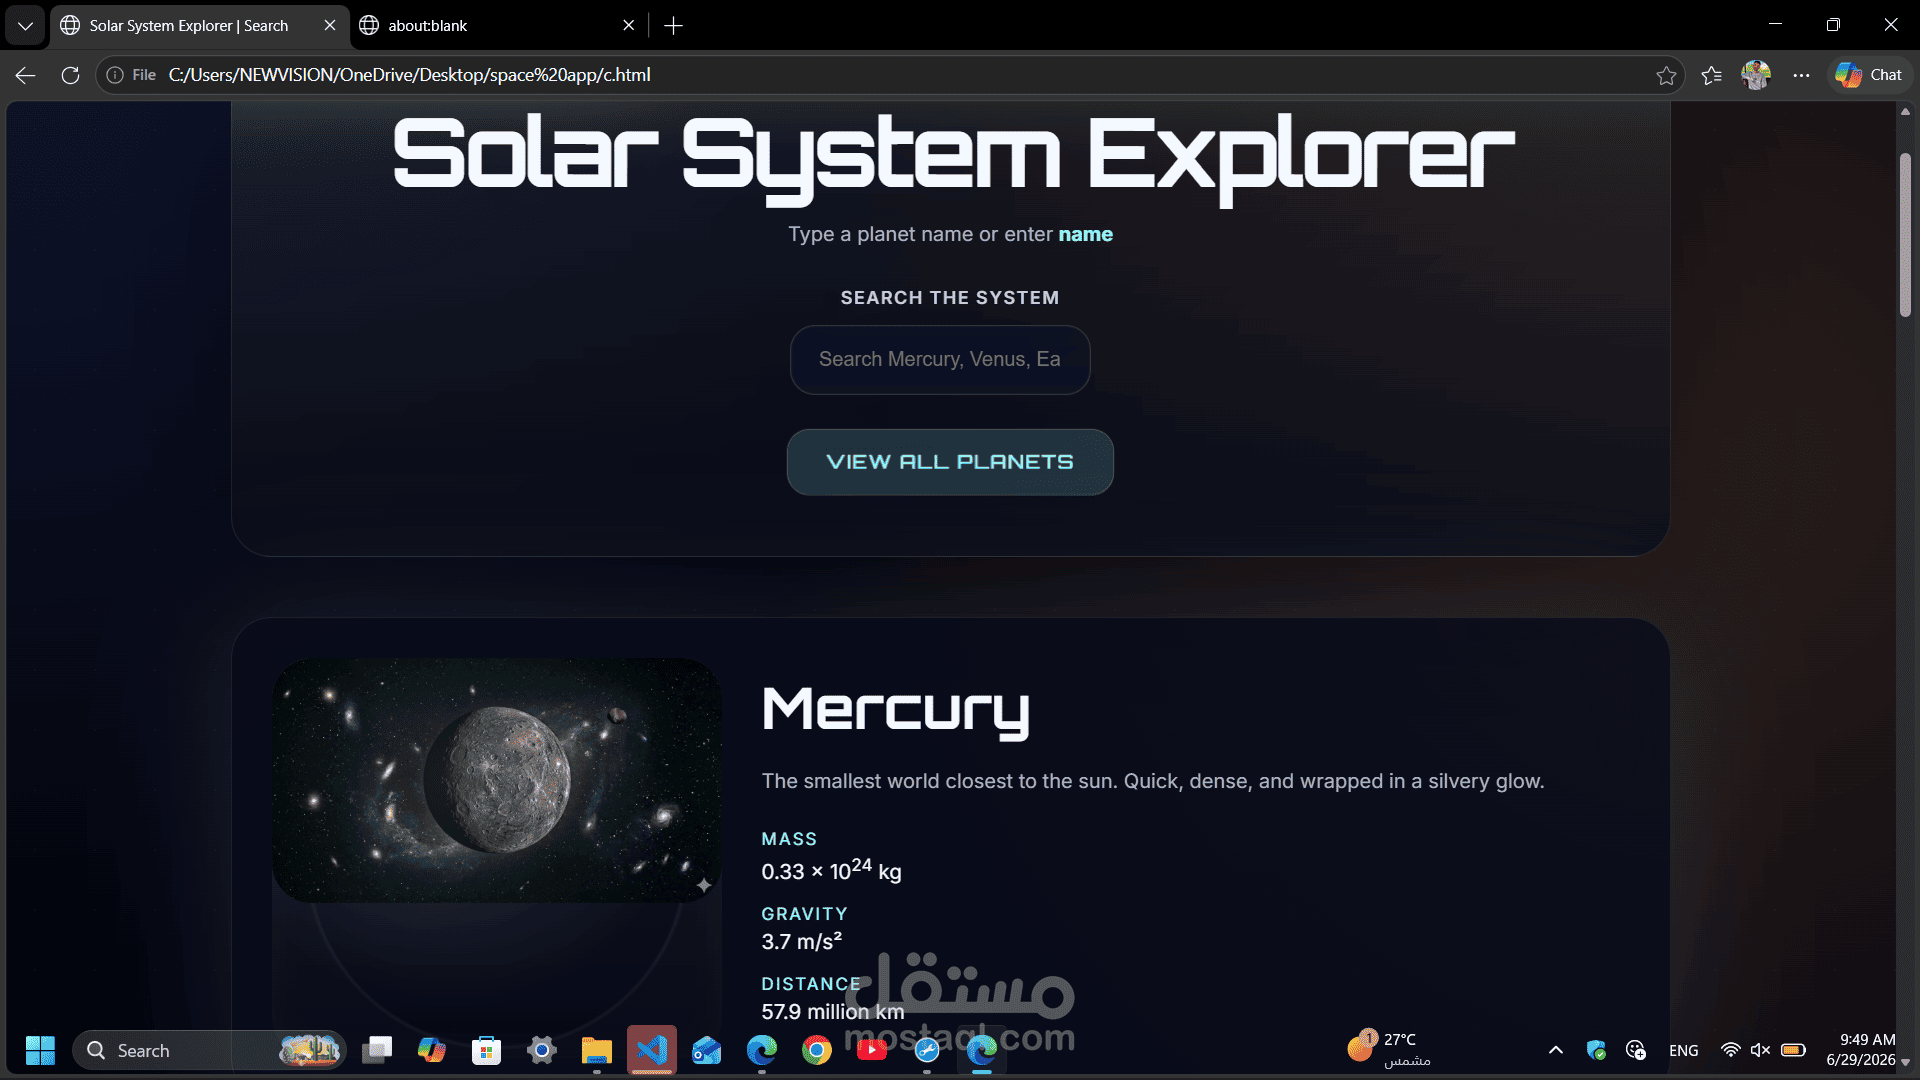The height and width of the screenshot is (1080, 1920).
Task: Open the Copilot Chat button
Action: click(1869, 75)
